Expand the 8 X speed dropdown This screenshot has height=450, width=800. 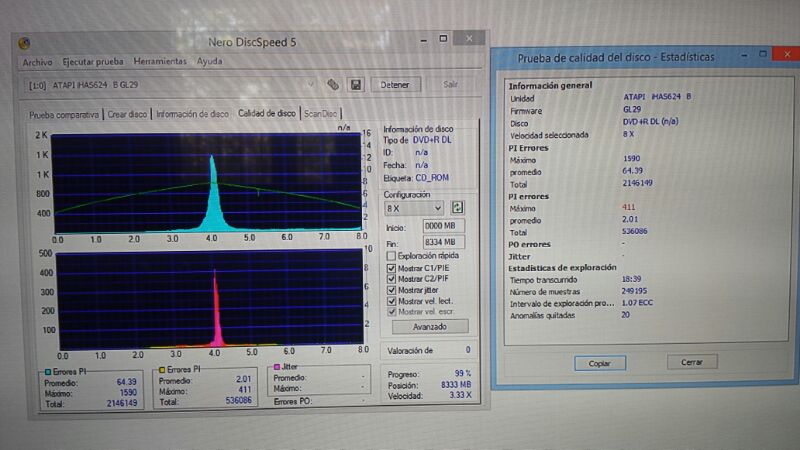438,208
